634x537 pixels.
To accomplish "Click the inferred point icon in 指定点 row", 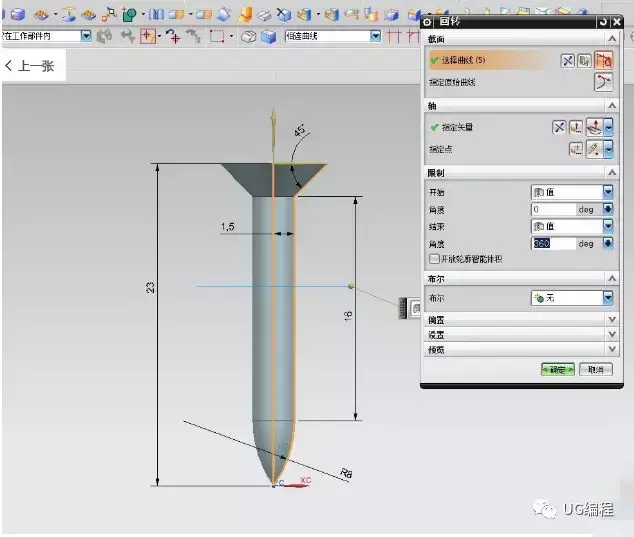I will pos(594,149).
